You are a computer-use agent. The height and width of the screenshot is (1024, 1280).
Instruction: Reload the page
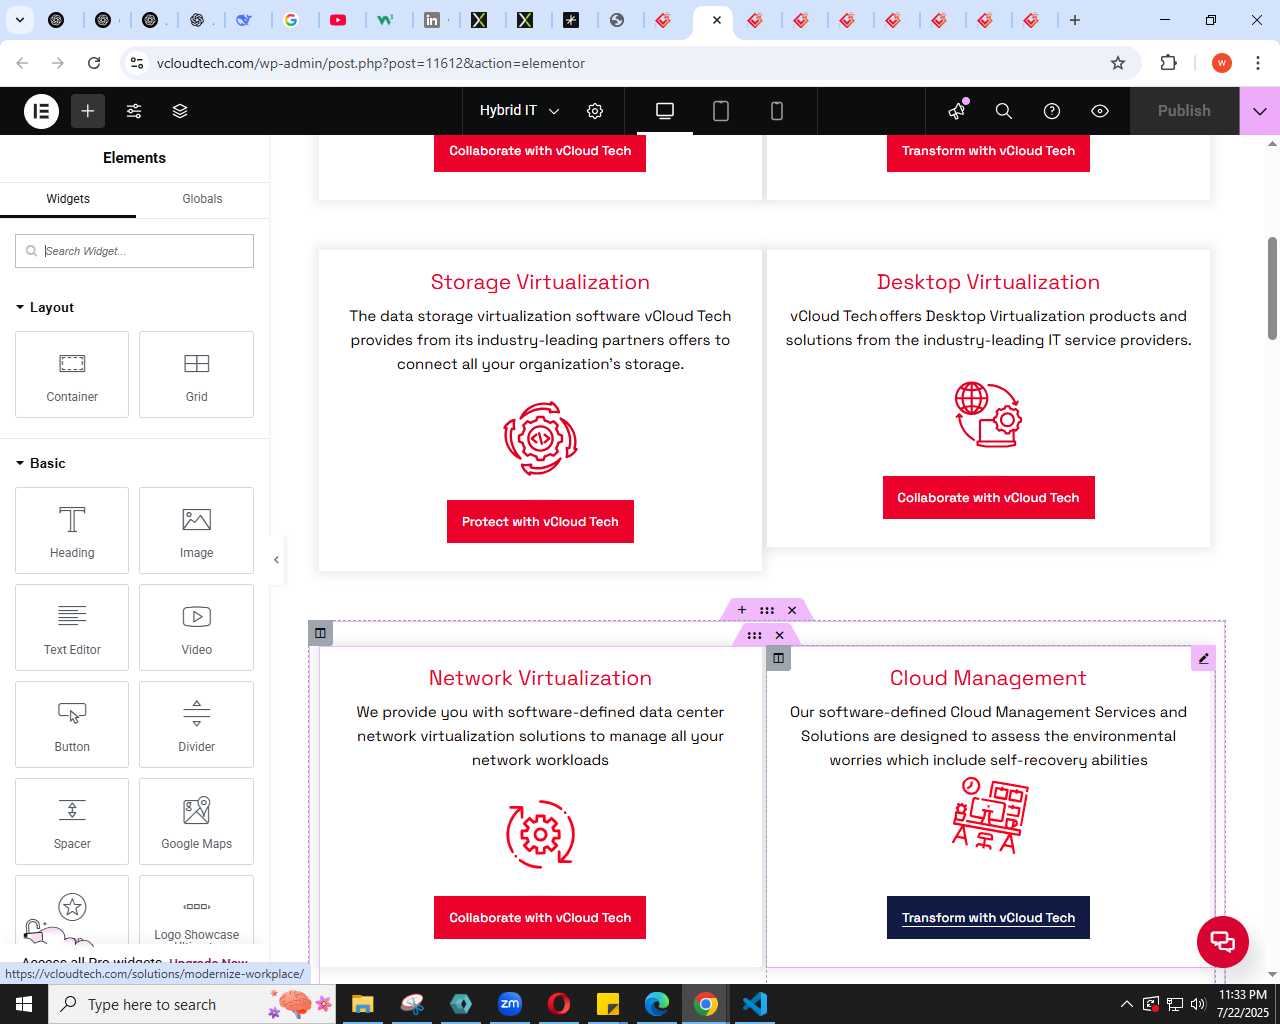point(94,63)
